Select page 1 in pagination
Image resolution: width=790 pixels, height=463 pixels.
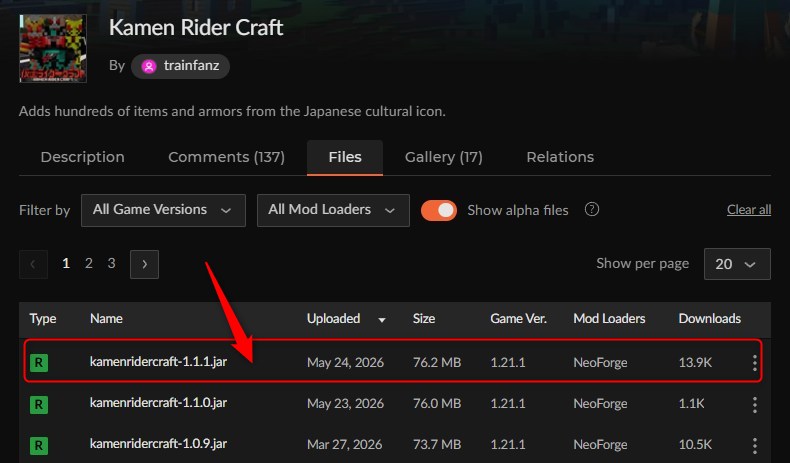(66, 263)
